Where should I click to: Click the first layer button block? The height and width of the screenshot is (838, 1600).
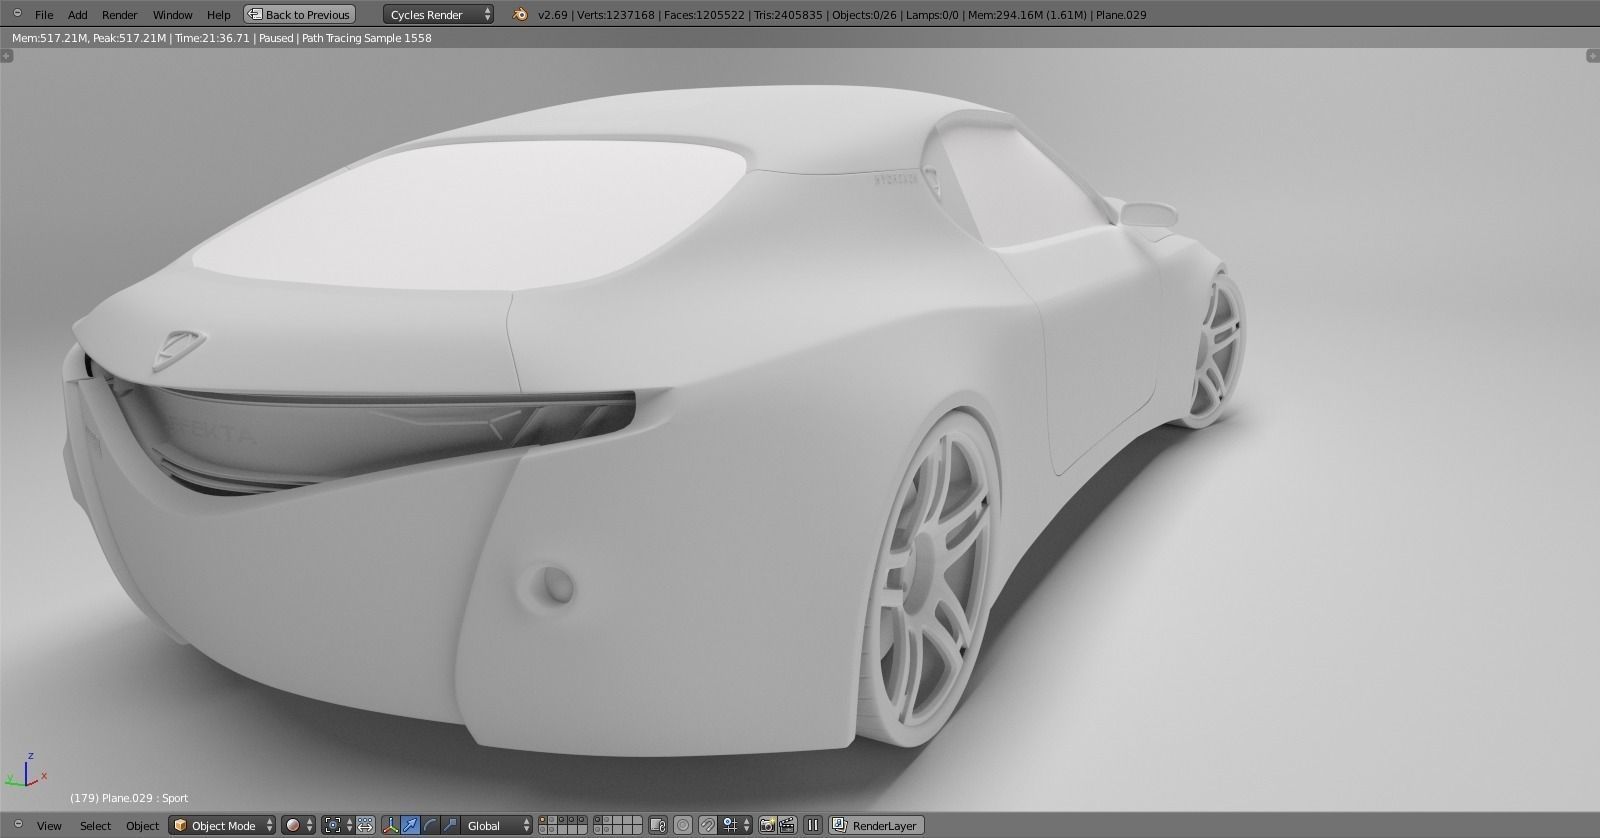click(562, 826)
